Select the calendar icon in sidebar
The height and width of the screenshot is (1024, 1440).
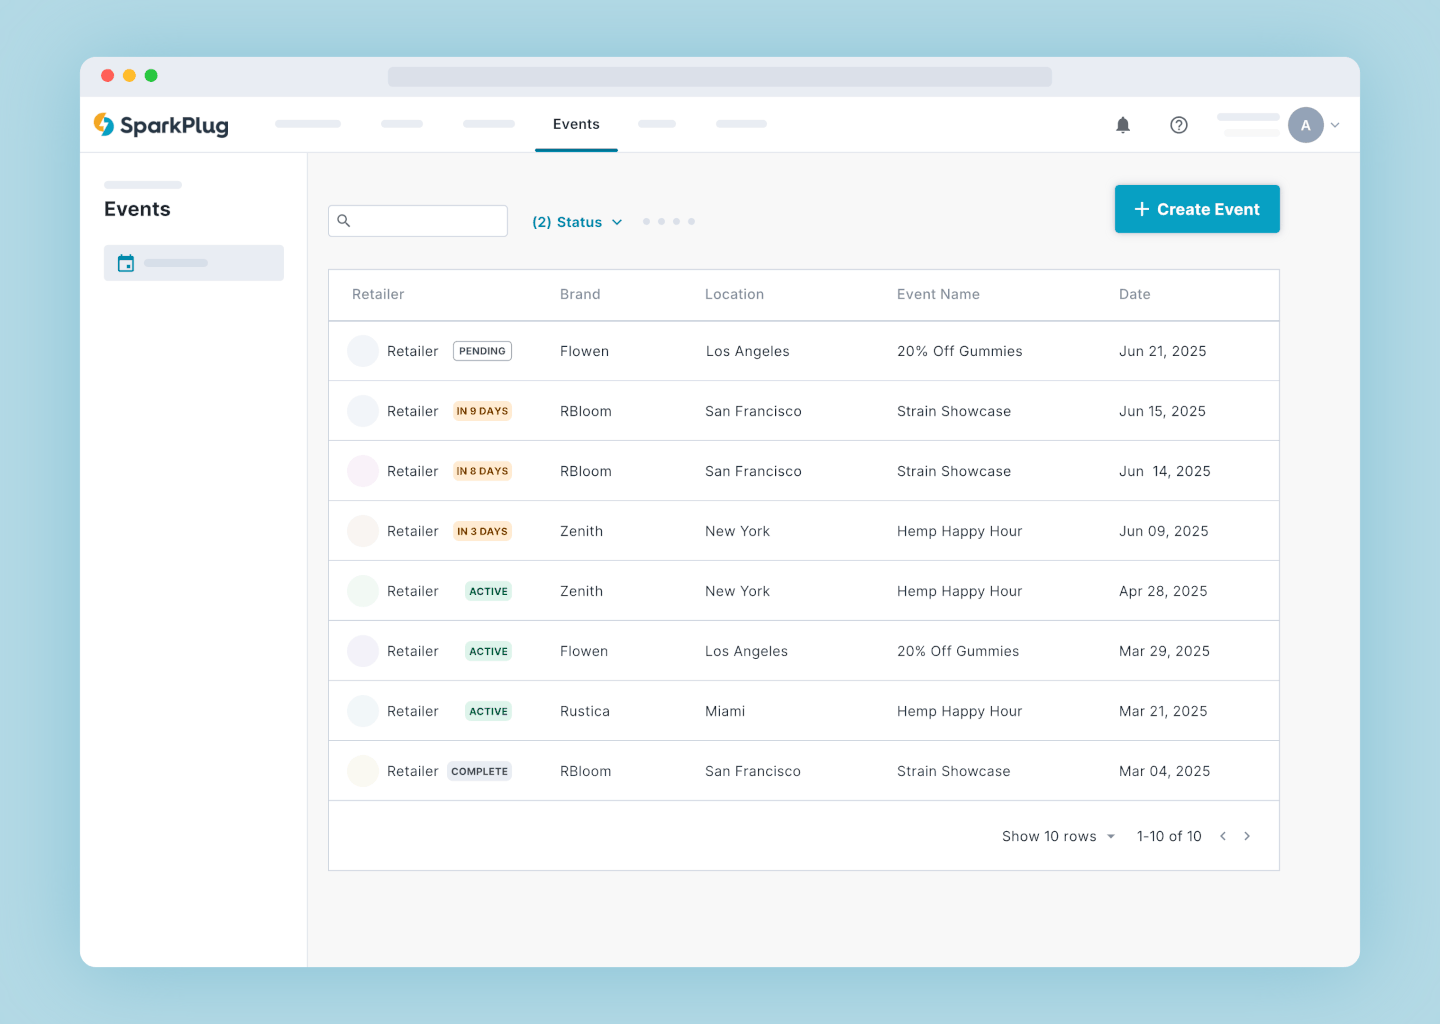(x=126, y=263)
